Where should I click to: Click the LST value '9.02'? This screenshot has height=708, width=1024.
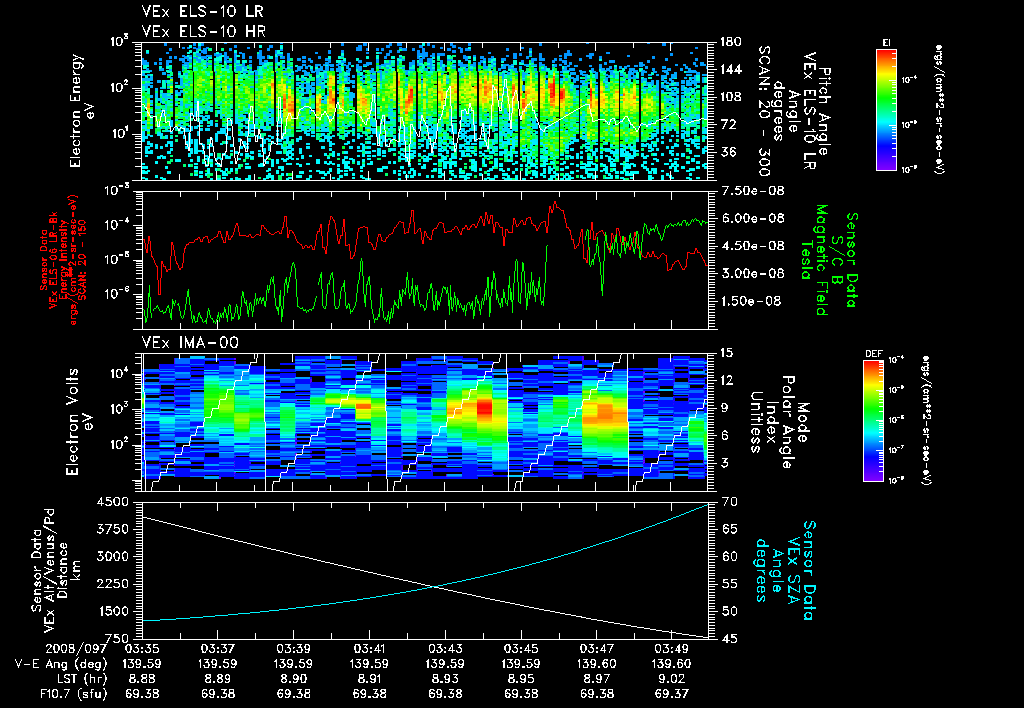pos(672,679)
